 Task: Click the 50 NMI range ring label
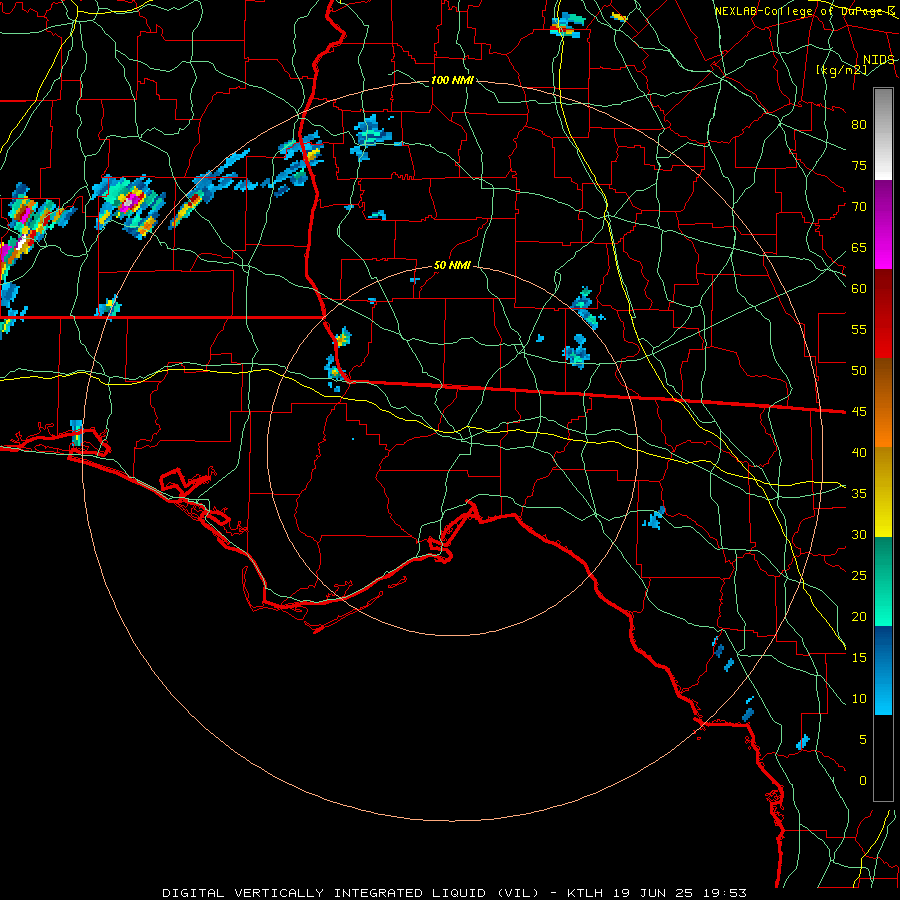(452, 265)
